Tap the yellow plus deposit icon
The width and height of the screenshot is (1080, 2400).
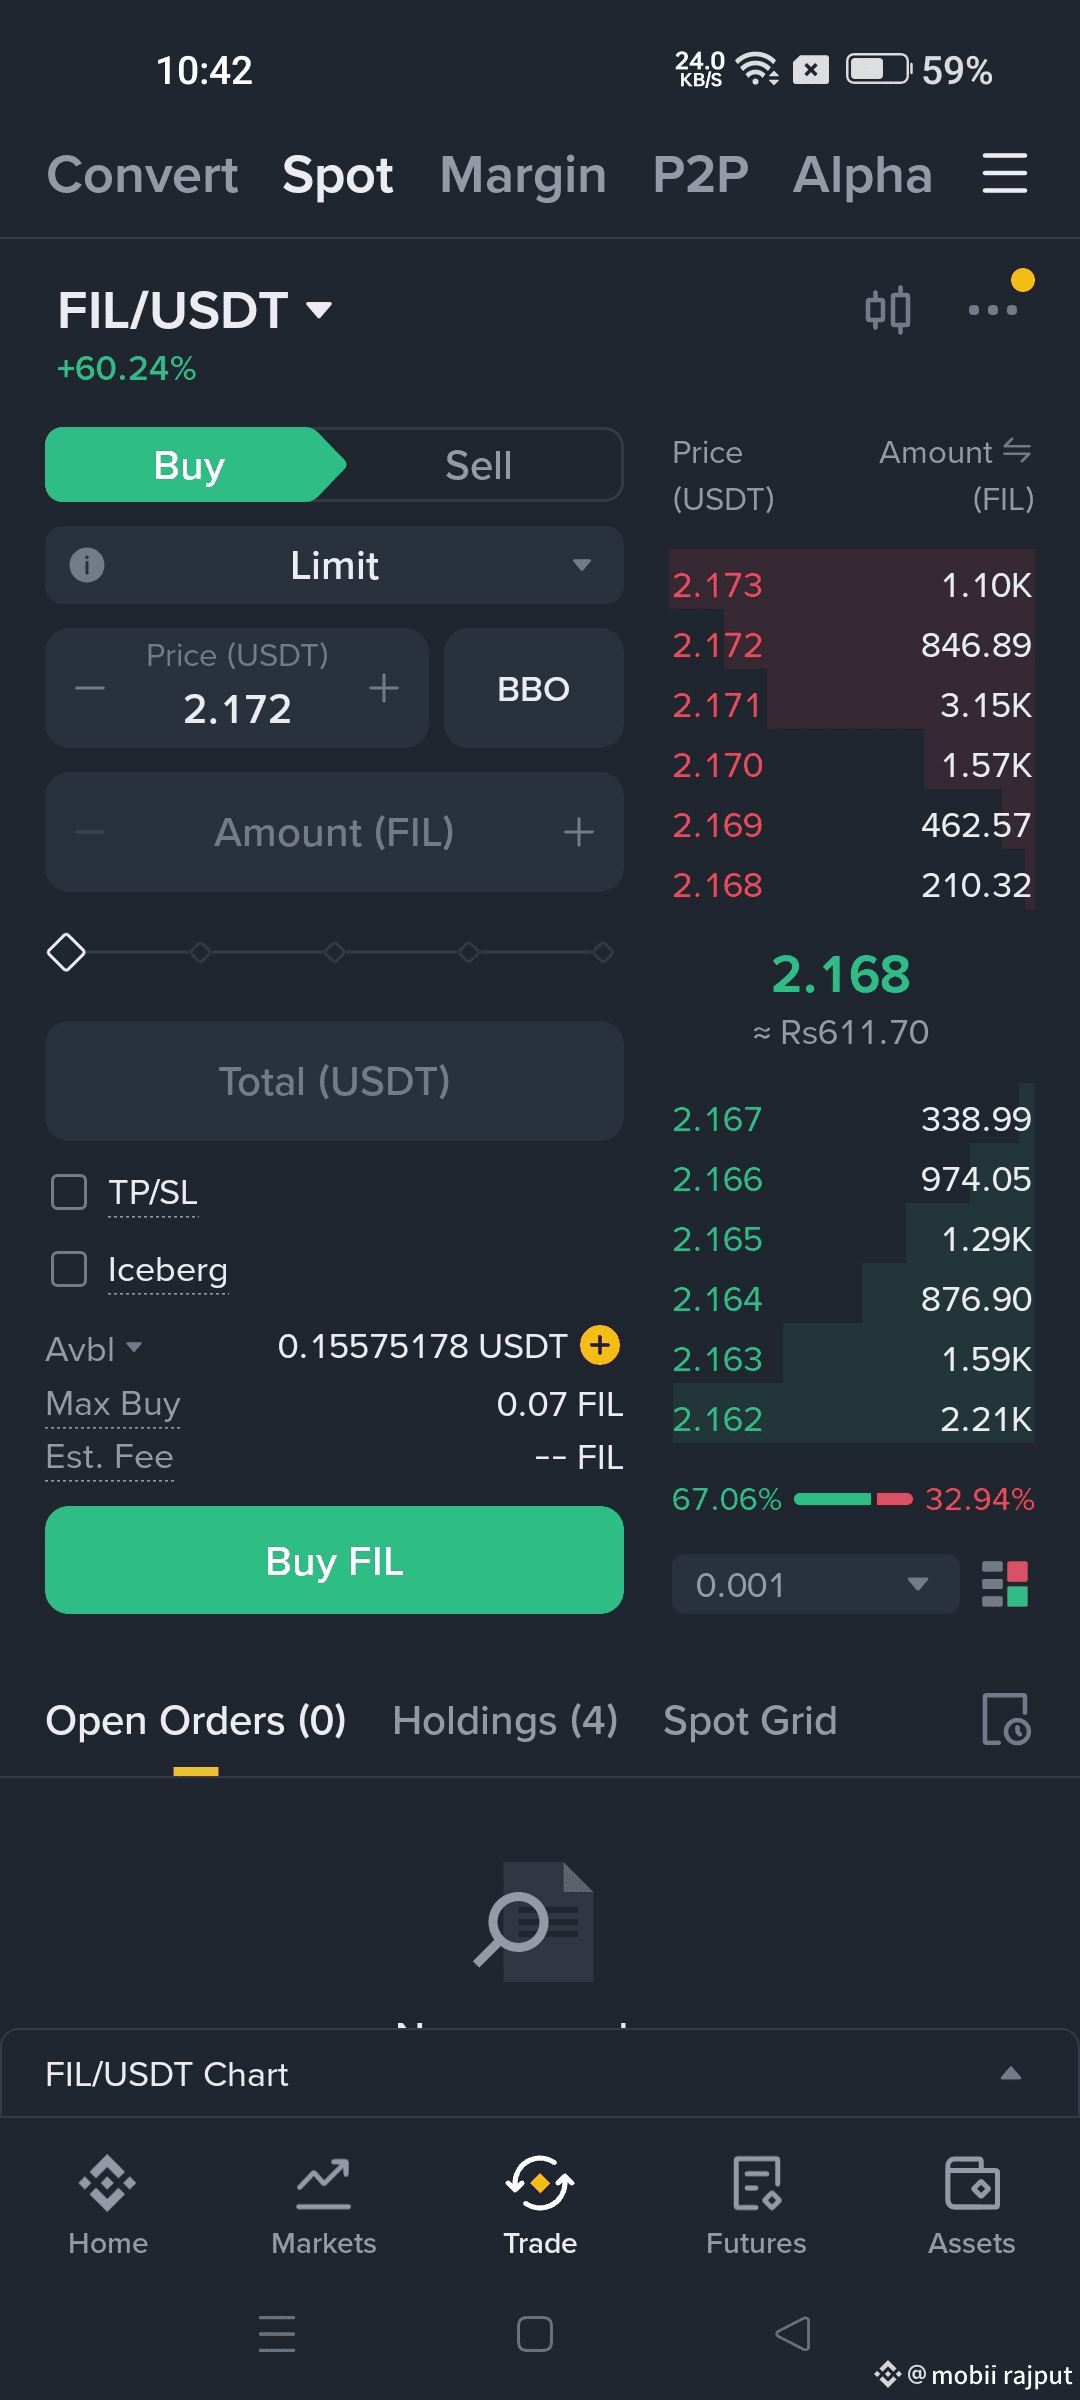click(600, 1345)
